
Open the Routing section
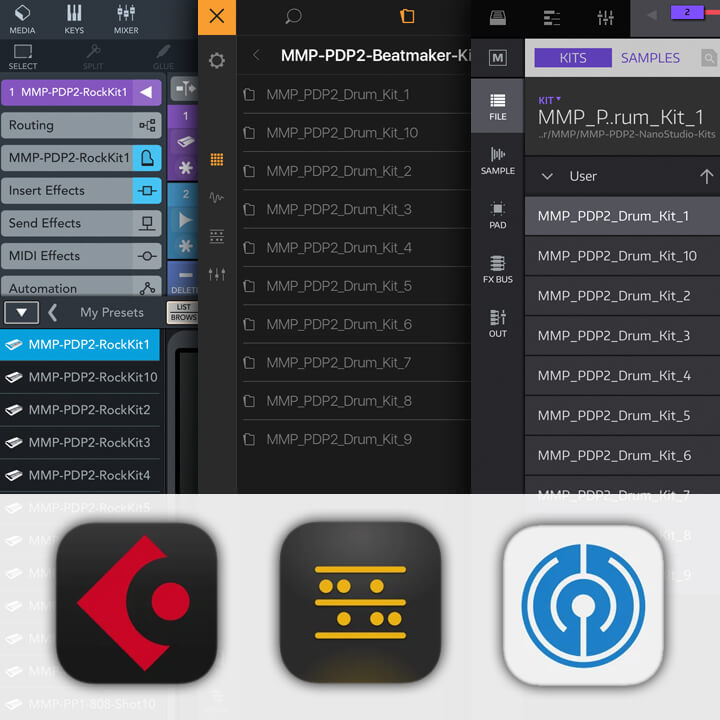(81, 125)
